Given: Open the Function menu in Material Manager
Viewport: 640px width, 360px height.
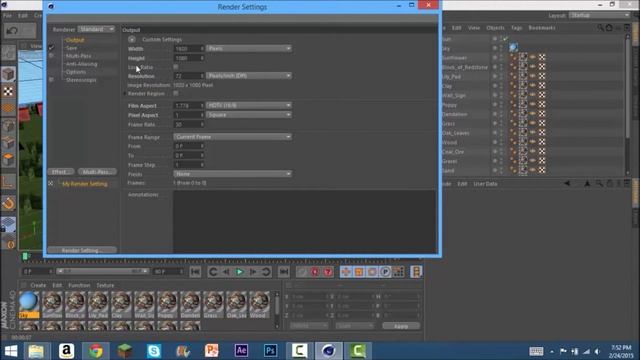Looking at the screenshot, I should click(79, 285).
